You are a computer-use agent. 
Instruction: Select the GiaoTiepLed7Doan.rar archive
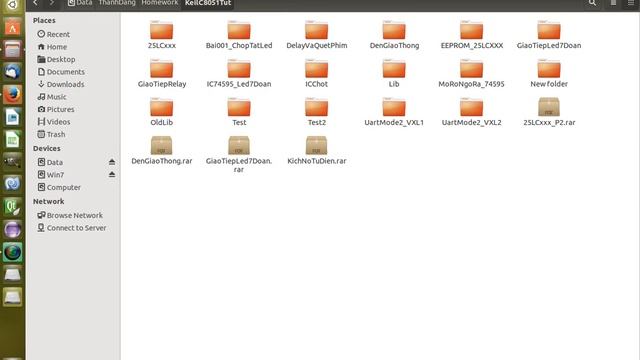point(239,154)
